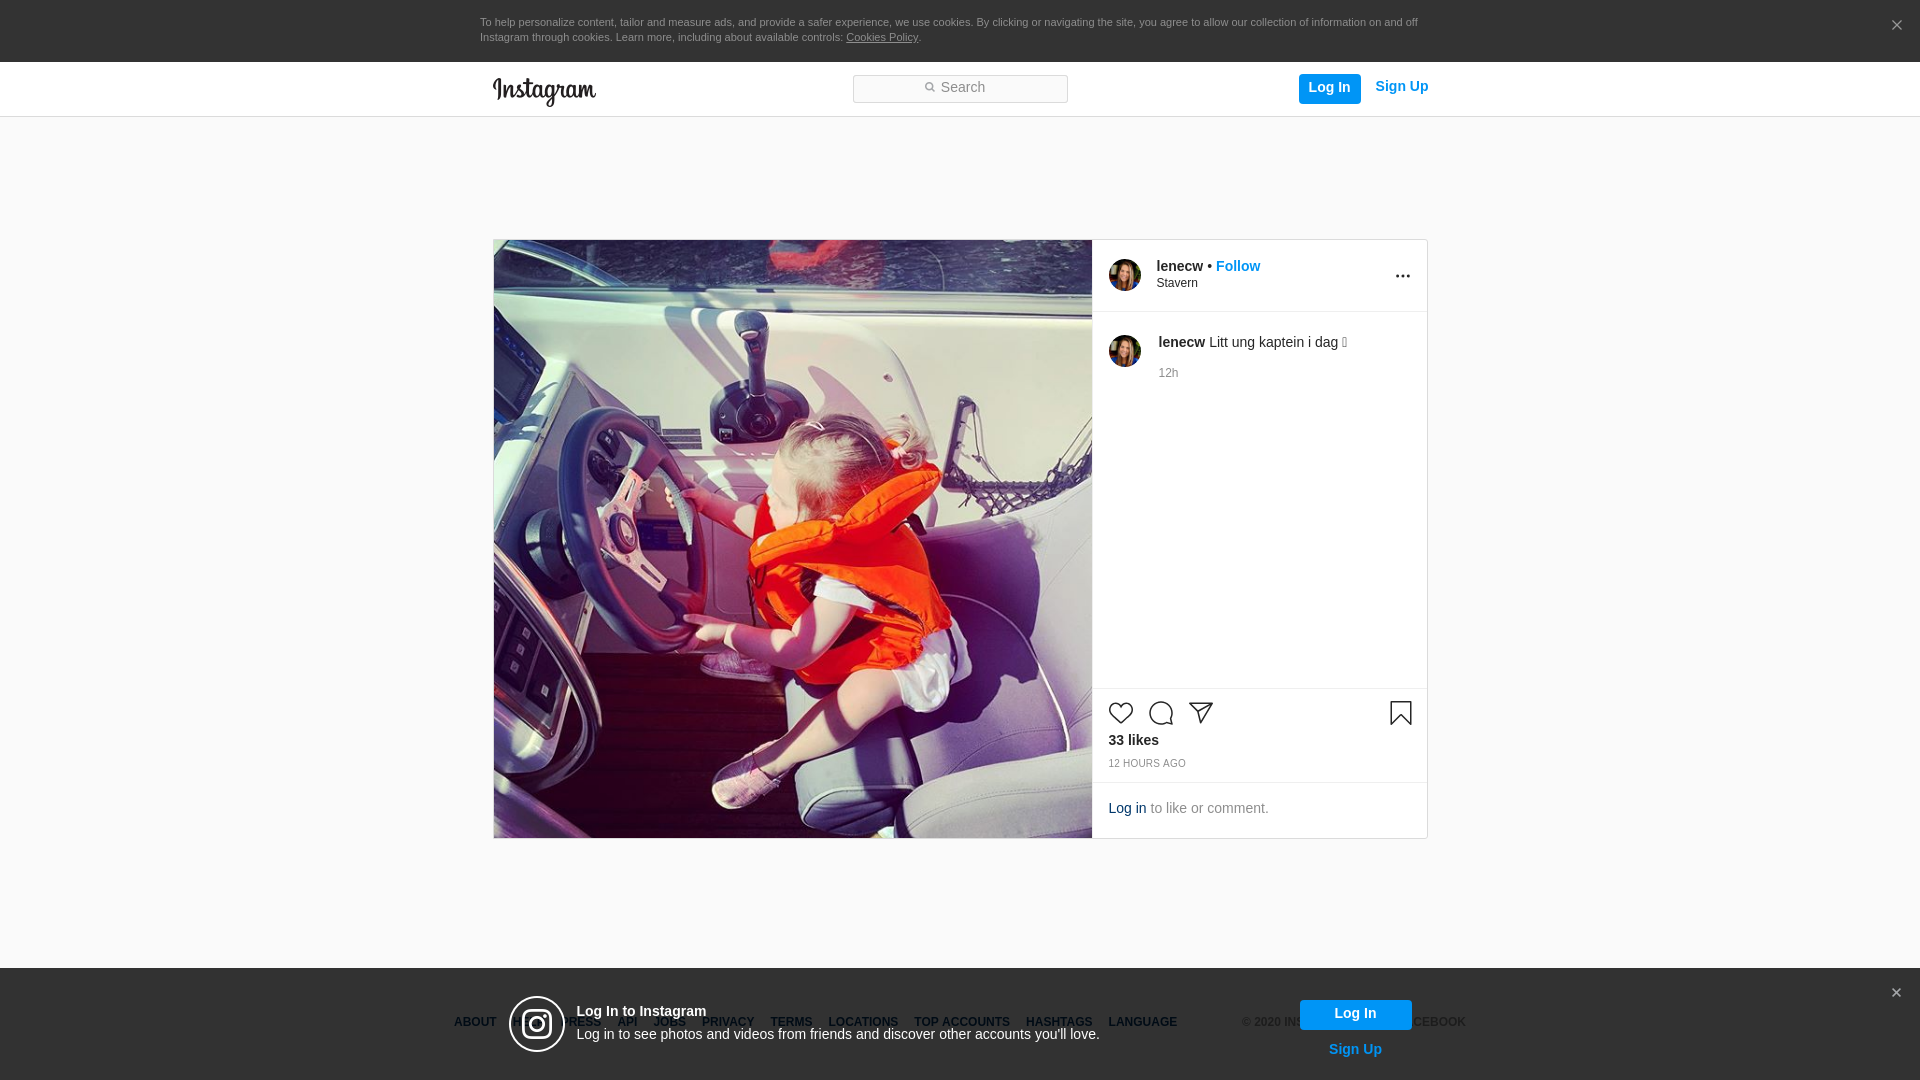
Task: Click Log in to like or comment
Action: pyautogui.click(x=1127, y=808)
